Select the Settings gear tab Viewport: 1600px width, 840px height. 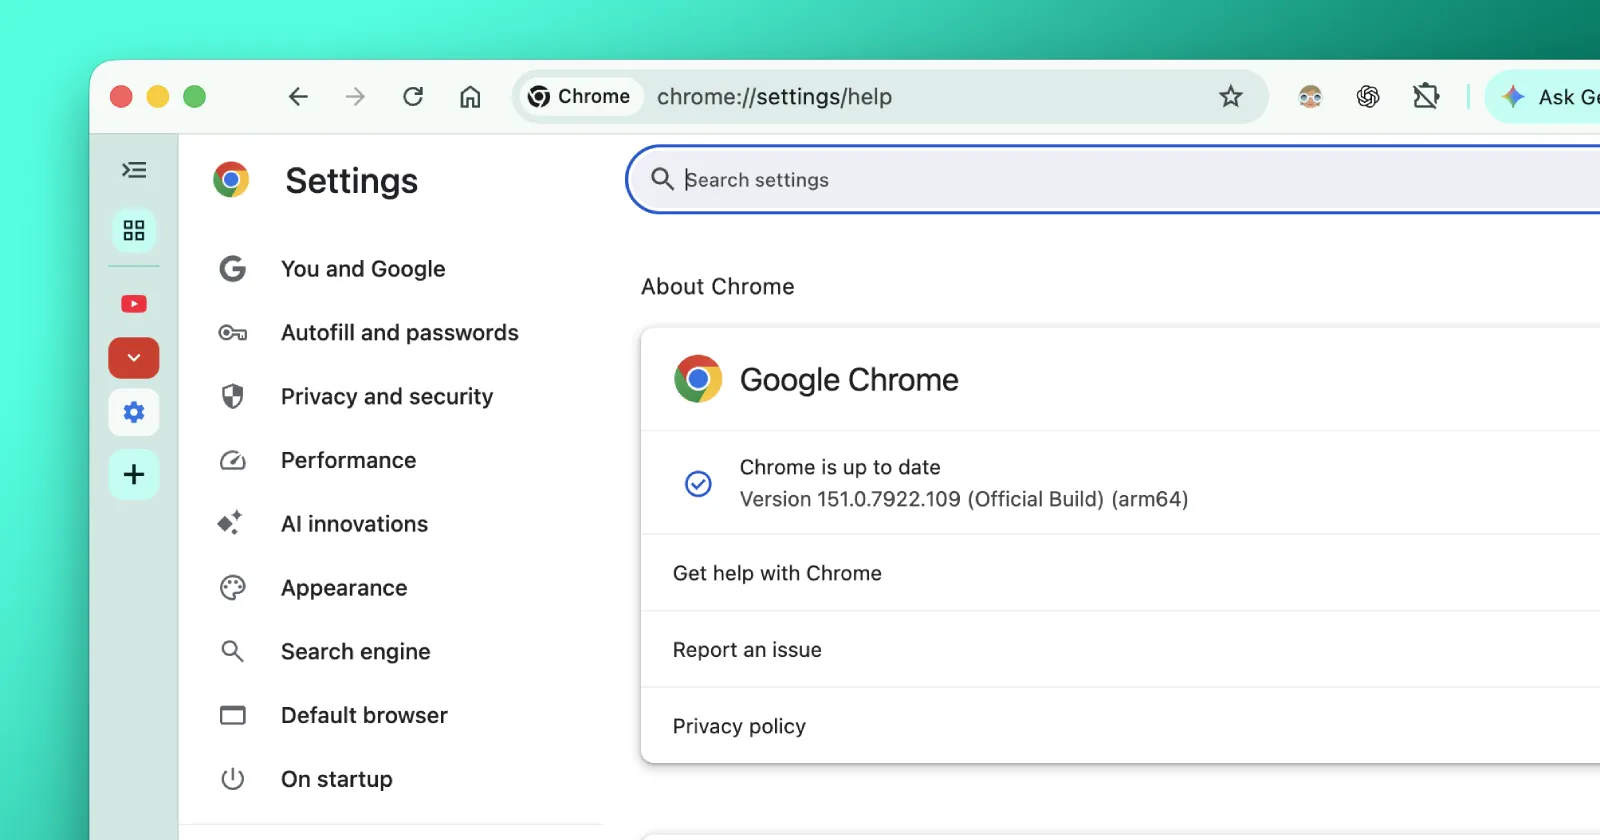coord(134,412)
